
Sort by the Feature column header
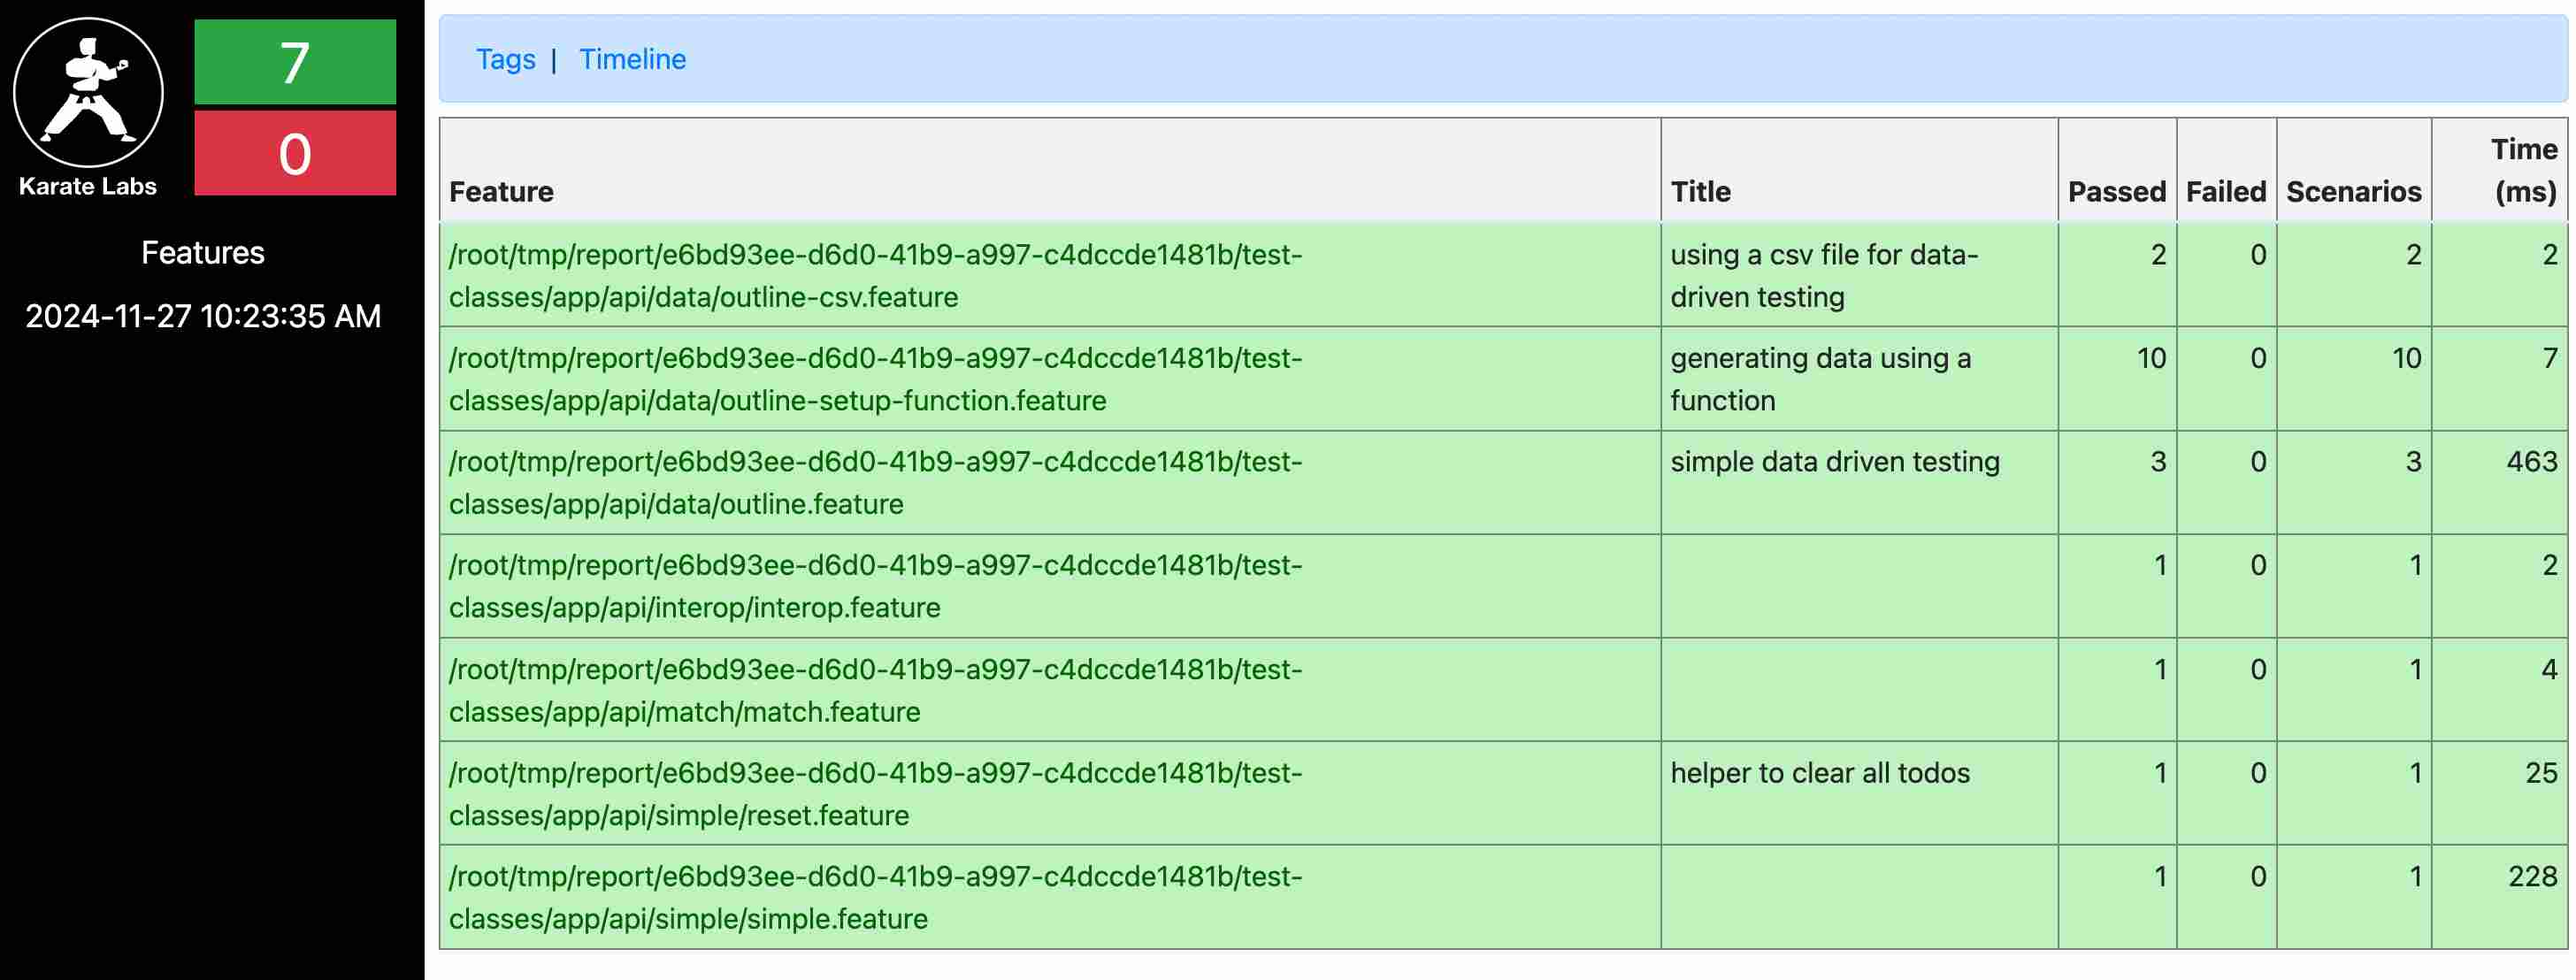pyautogui.click(x=501, y=191)
